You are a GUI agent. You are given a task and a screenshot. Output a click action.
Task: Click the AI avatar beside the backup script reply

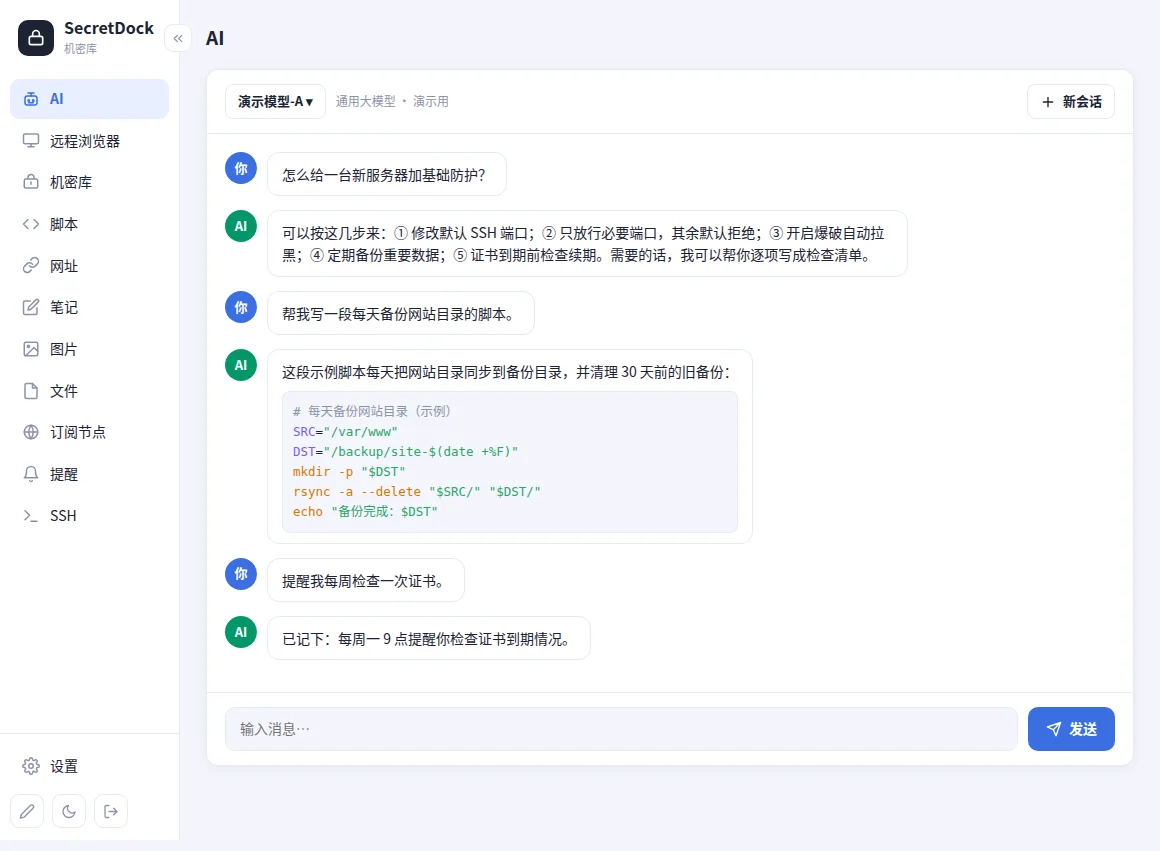pyautogui.click(x=241, y=366)
